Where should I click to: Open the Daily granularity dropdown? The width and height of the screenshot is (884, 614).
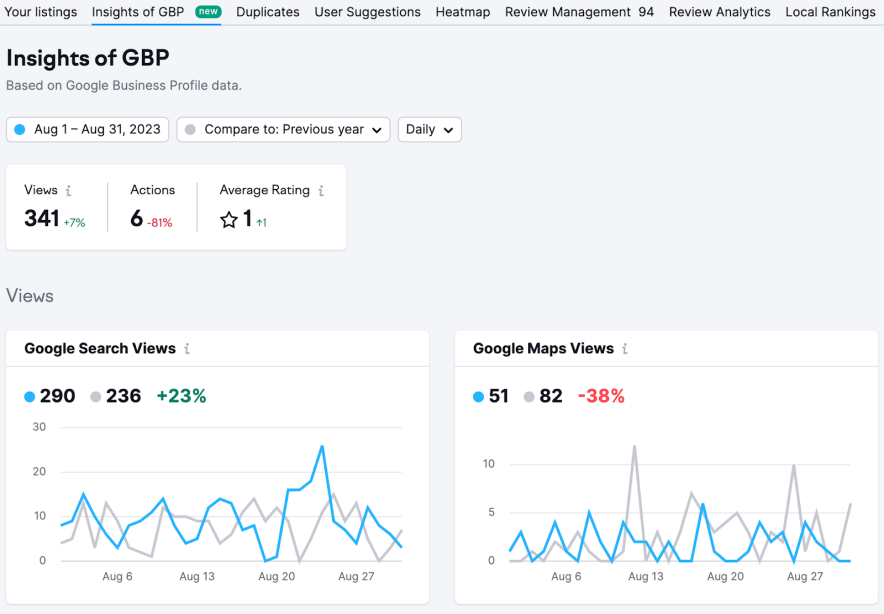pyautogui.click(x=429, y=129)
